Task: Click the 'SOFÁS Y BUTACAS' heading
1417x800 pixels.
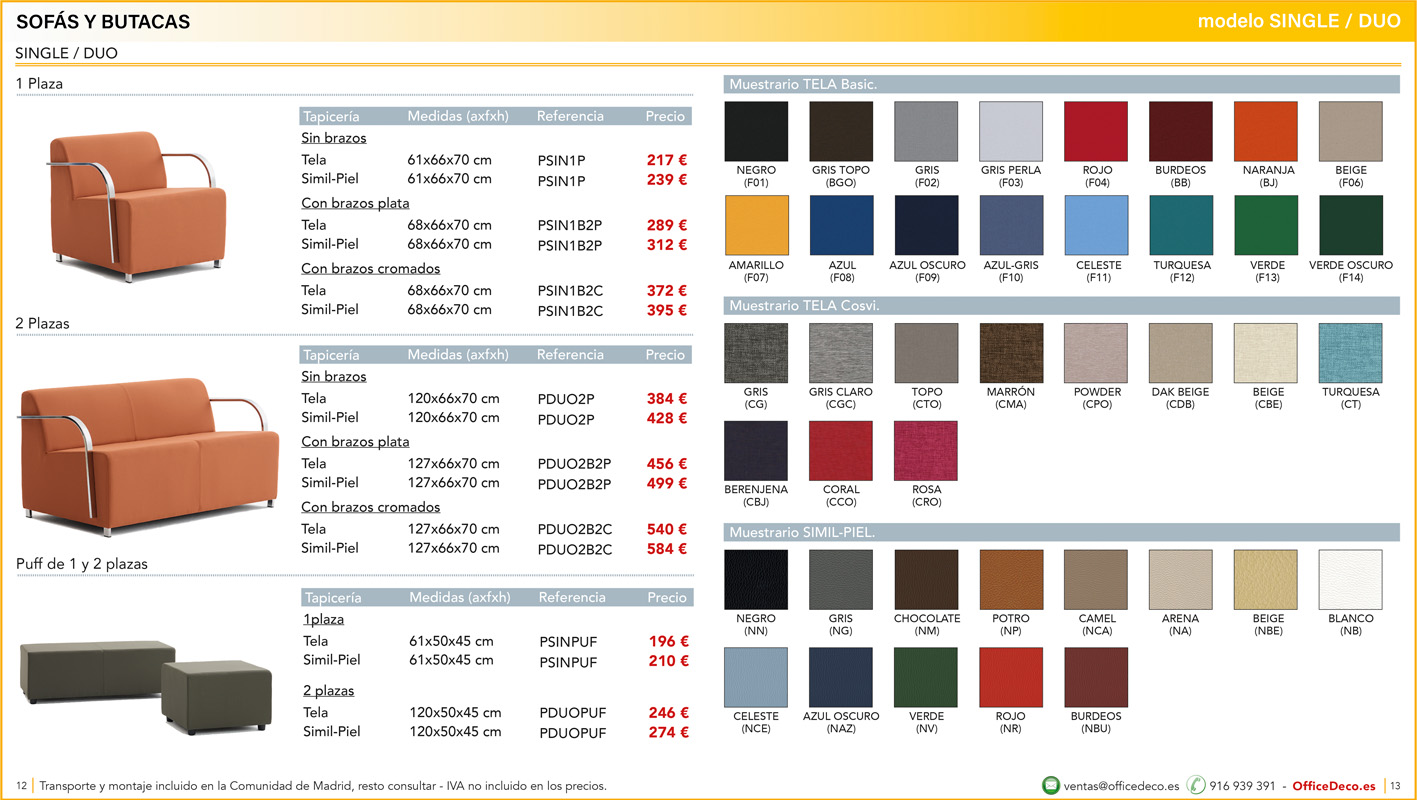Action: coord(103,22)
